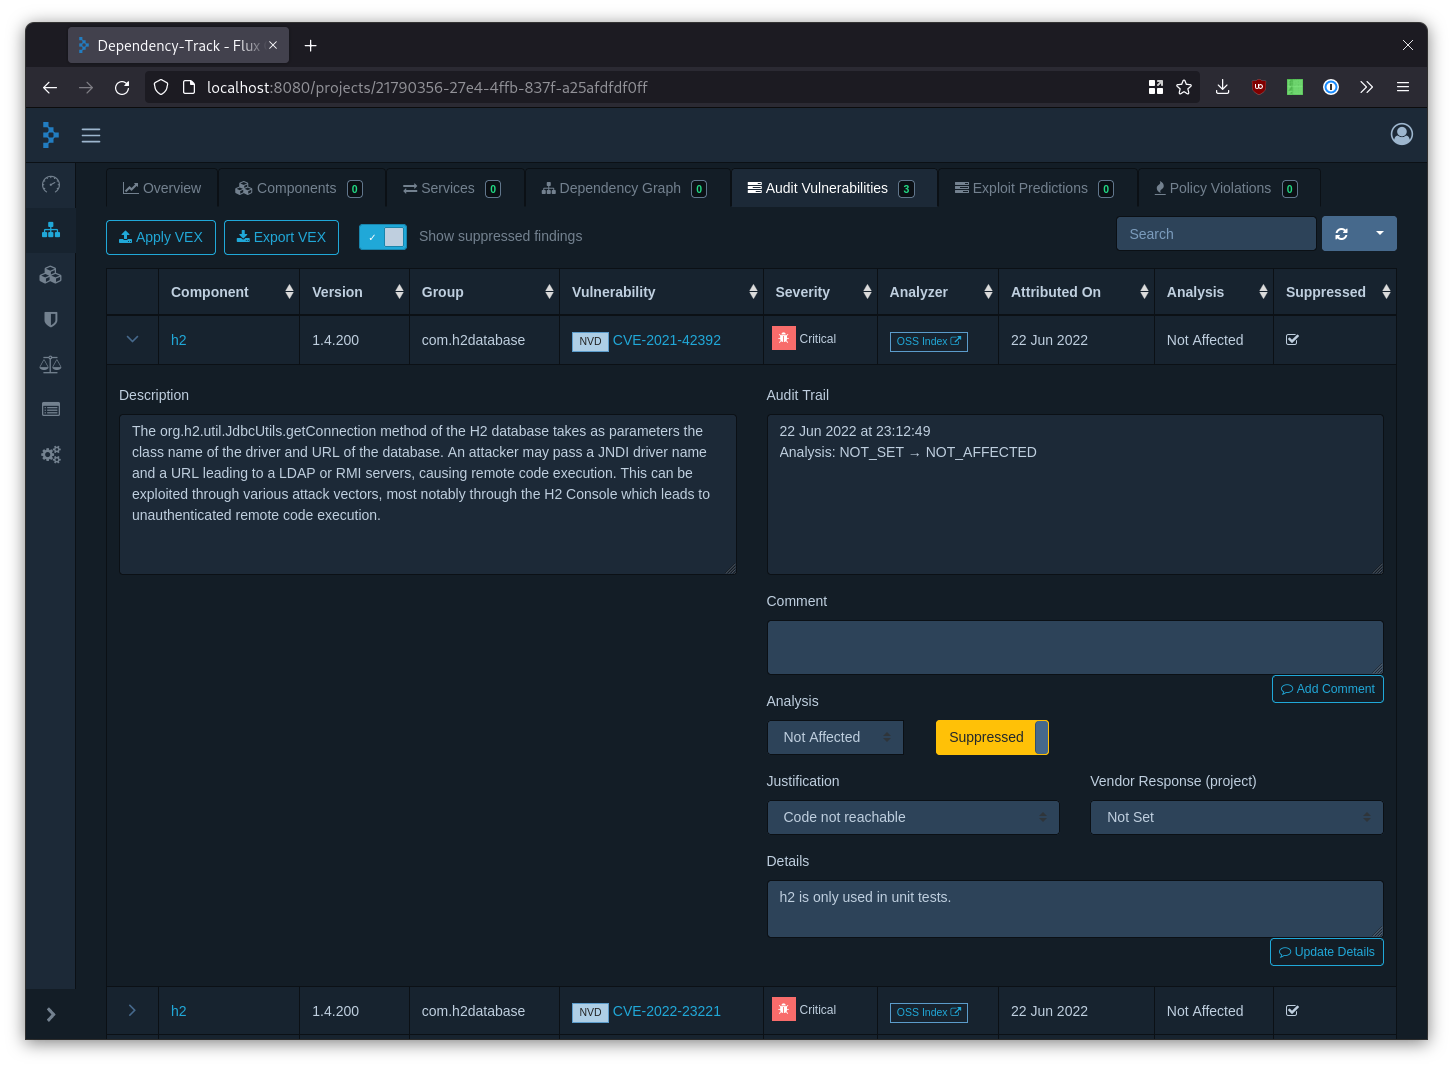Click the browser address bar URL
The image size is (1453, 1068).
click(427, 88)
